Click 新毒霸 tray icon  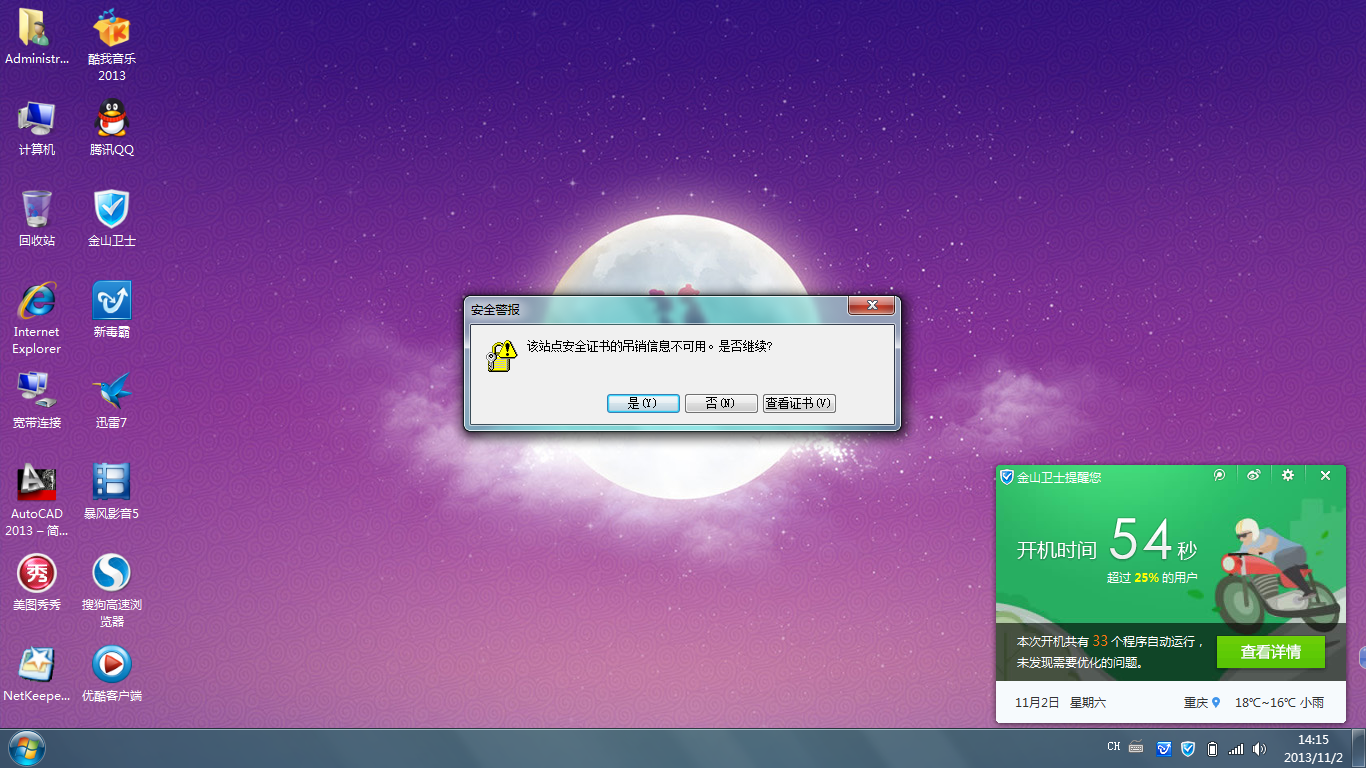coord(1164,748)
